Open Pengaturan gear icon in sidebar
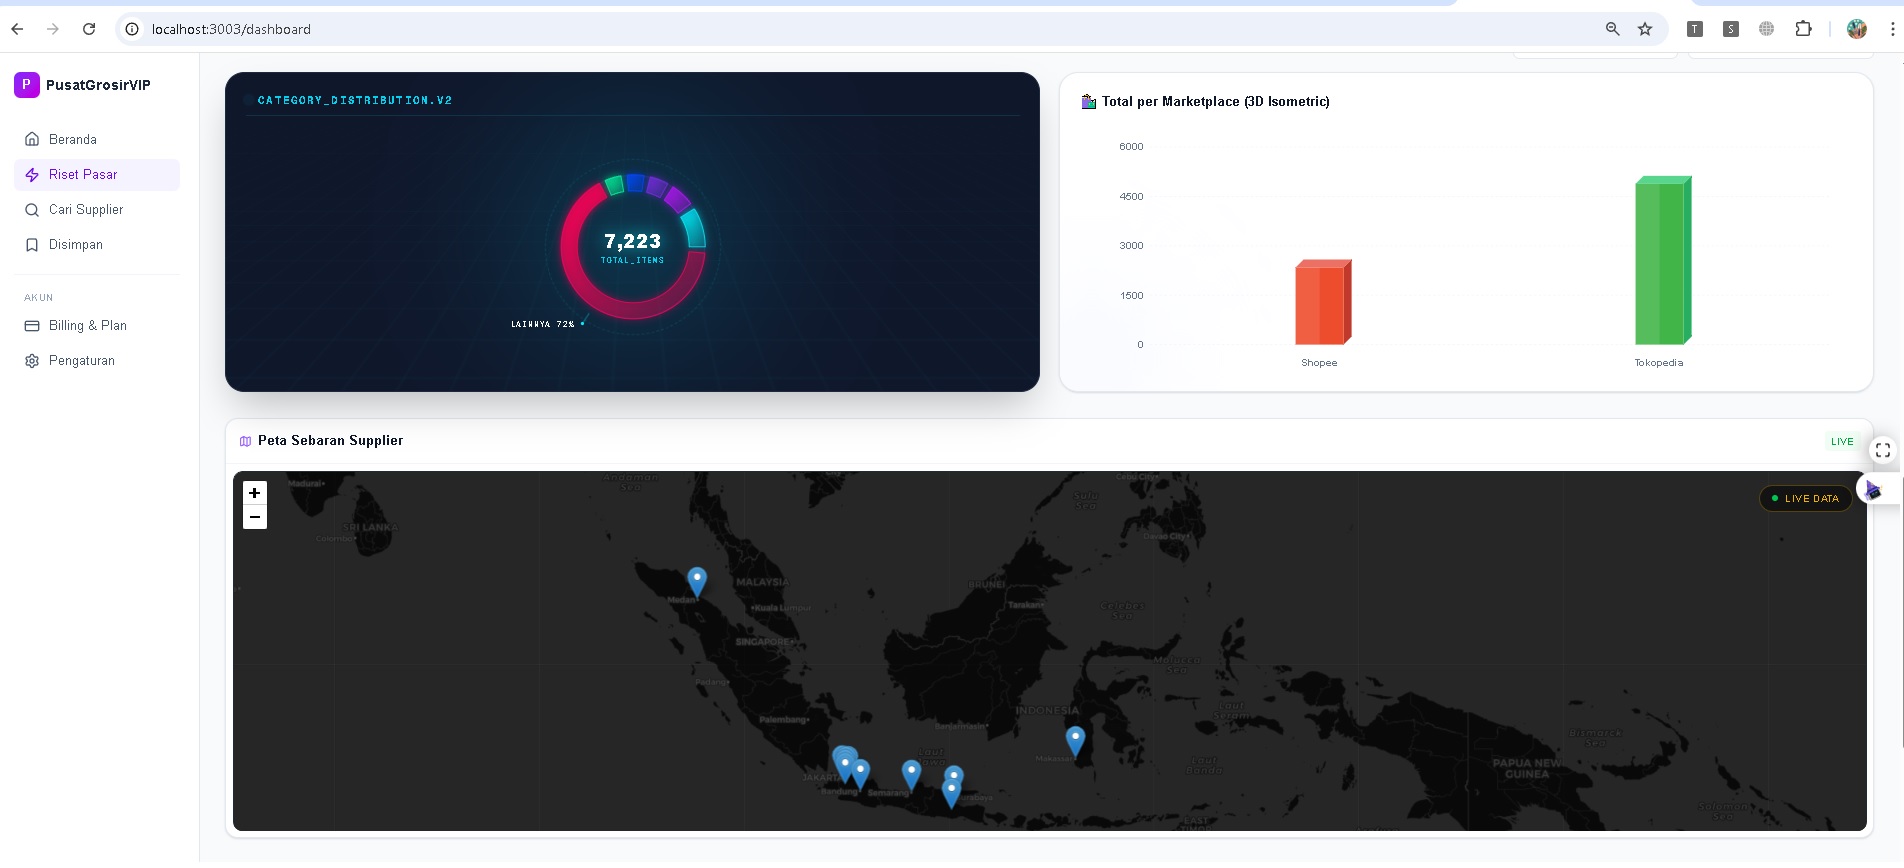 click(32, 361)
